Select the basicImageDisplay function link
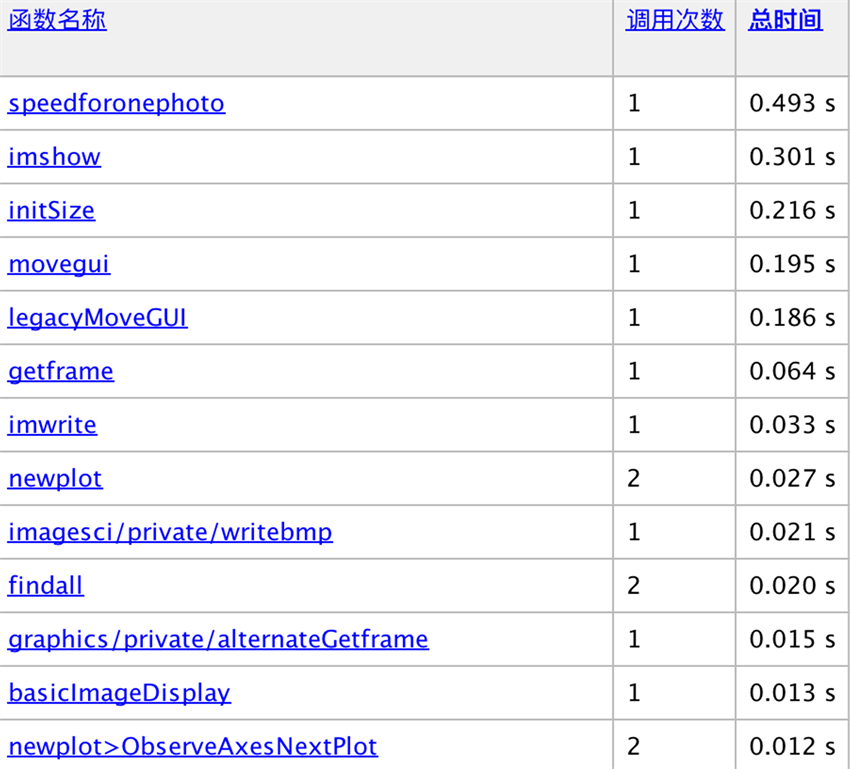This screenshot has width=850, height=769. 119,693
